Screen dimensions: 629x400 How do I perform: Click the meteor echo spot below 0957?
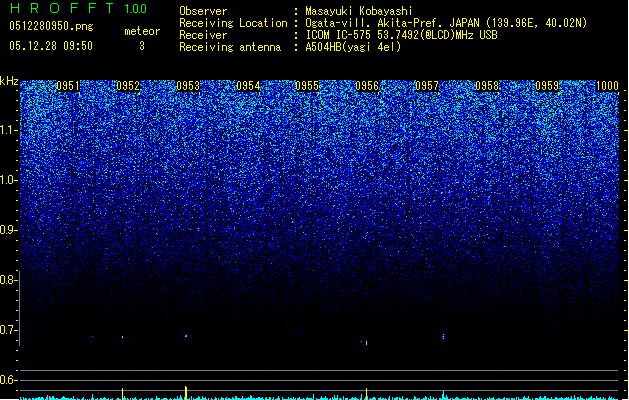click(x=443, y=336)
